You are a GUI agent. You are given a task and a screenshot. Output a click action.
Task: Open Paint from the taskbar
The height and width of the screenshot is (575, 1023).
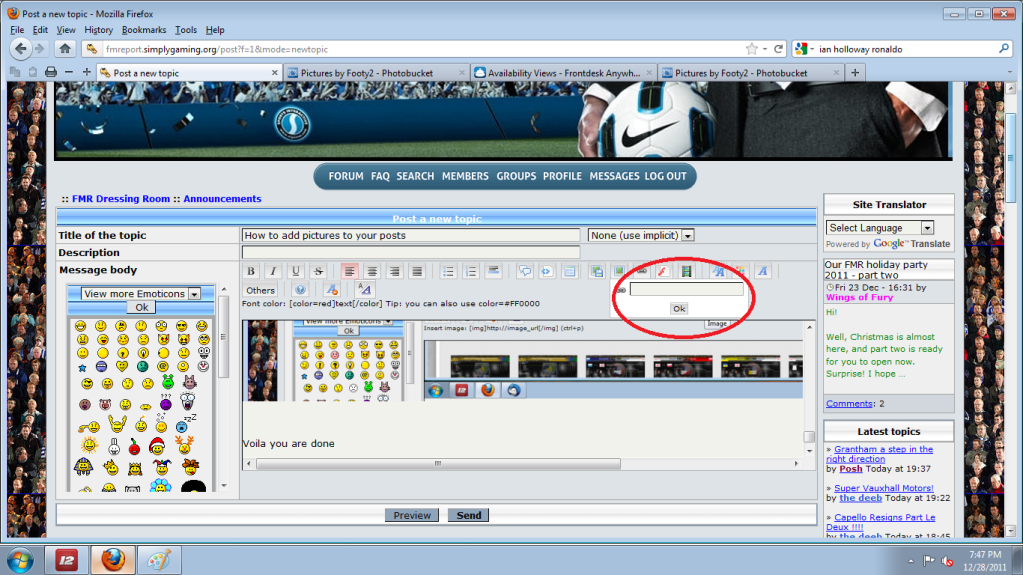[159, 560]
